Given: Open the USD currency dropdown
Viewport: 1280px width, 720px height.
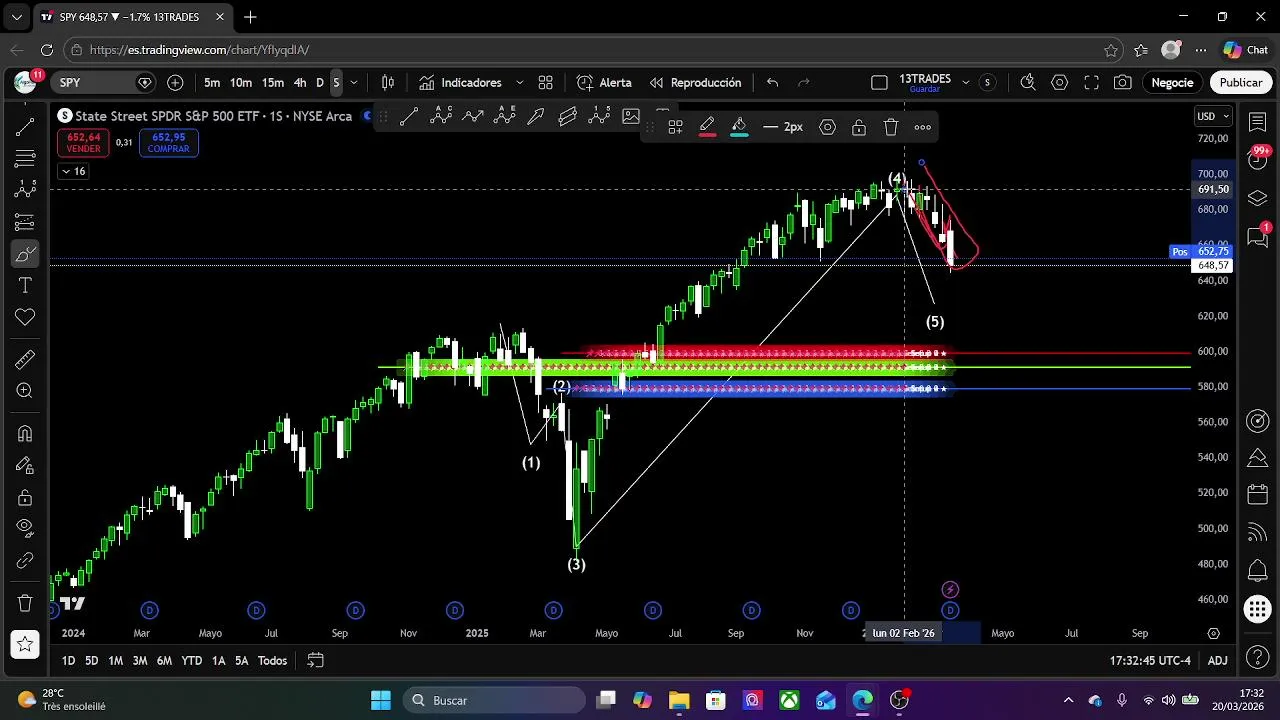Looking at the screenshot, I should click(1213, 116).
